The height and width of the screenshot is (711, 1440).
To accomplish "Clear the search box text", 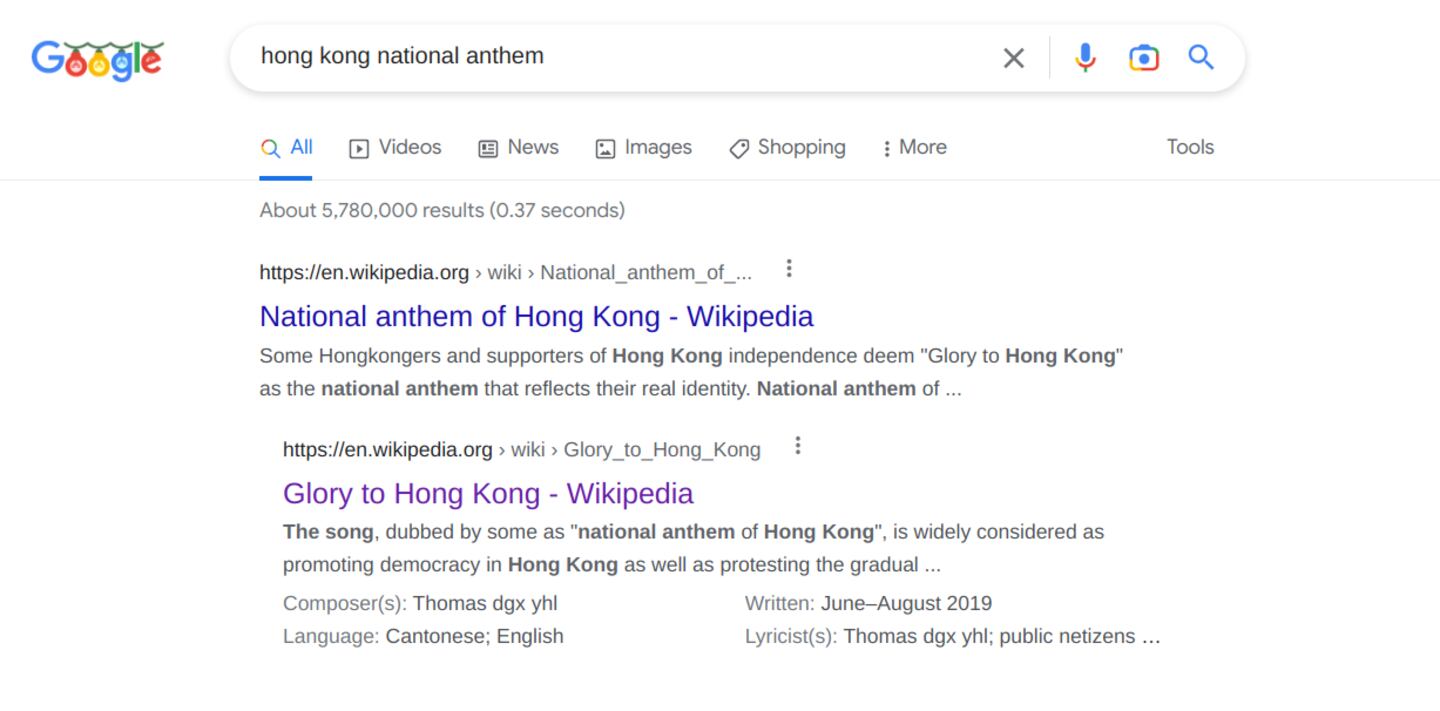I will [x=1013, y=58].
